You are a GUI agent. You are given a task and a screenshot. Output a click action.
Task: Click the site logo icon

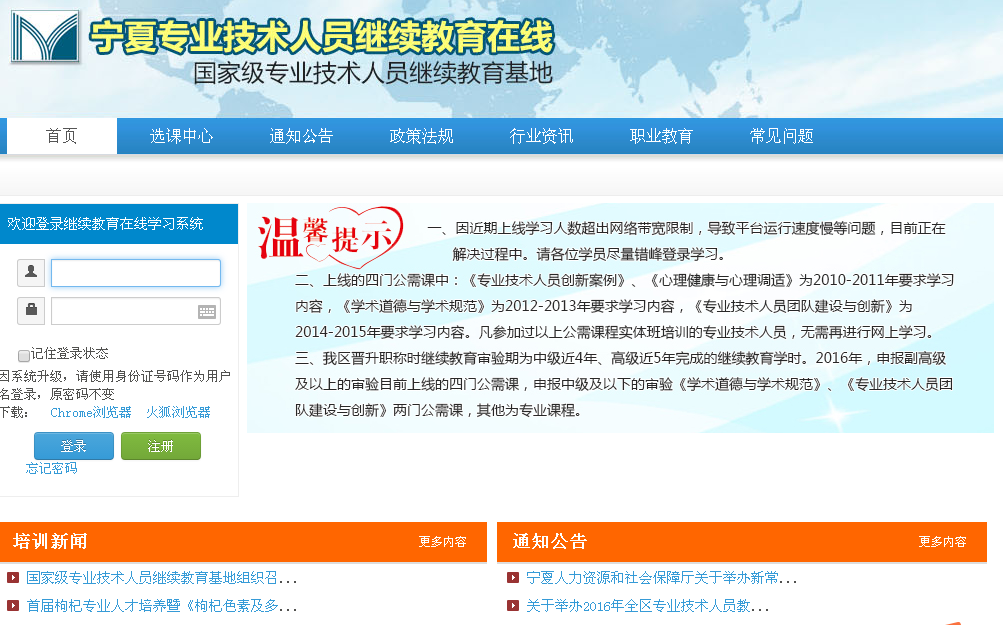click(45, 36)
